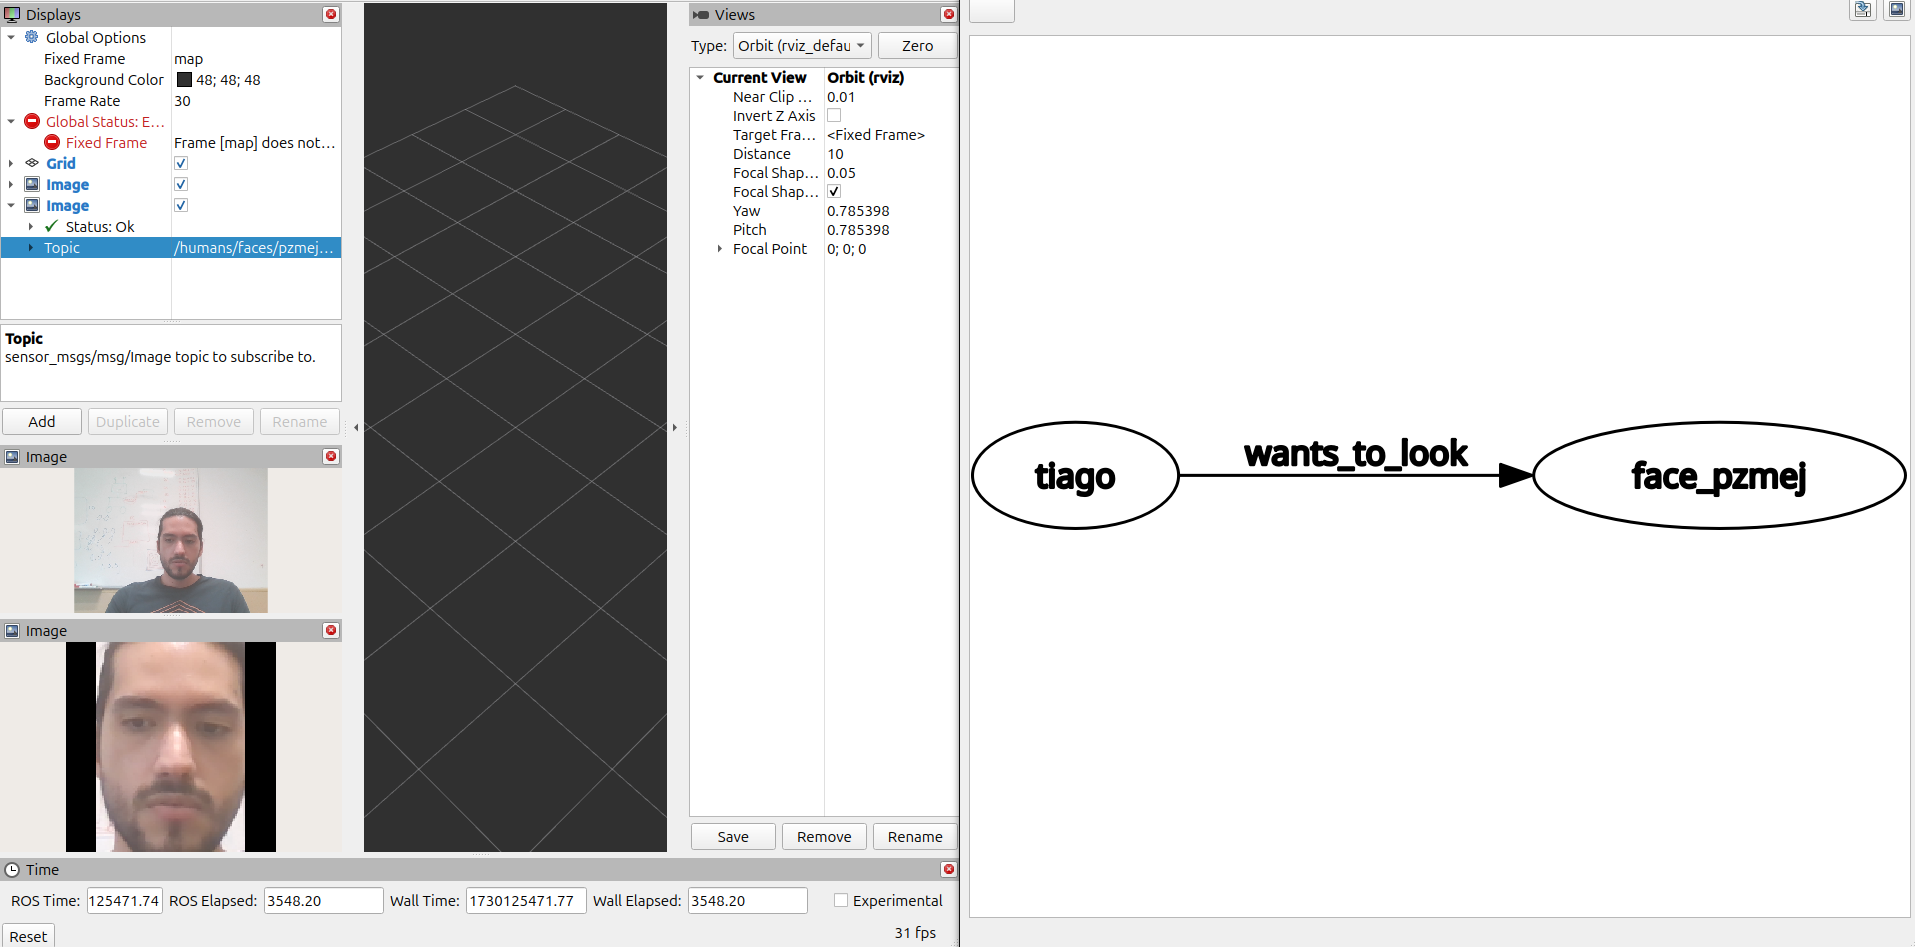
Task: Close the Displays panel
Action: (x=331, y=14)
